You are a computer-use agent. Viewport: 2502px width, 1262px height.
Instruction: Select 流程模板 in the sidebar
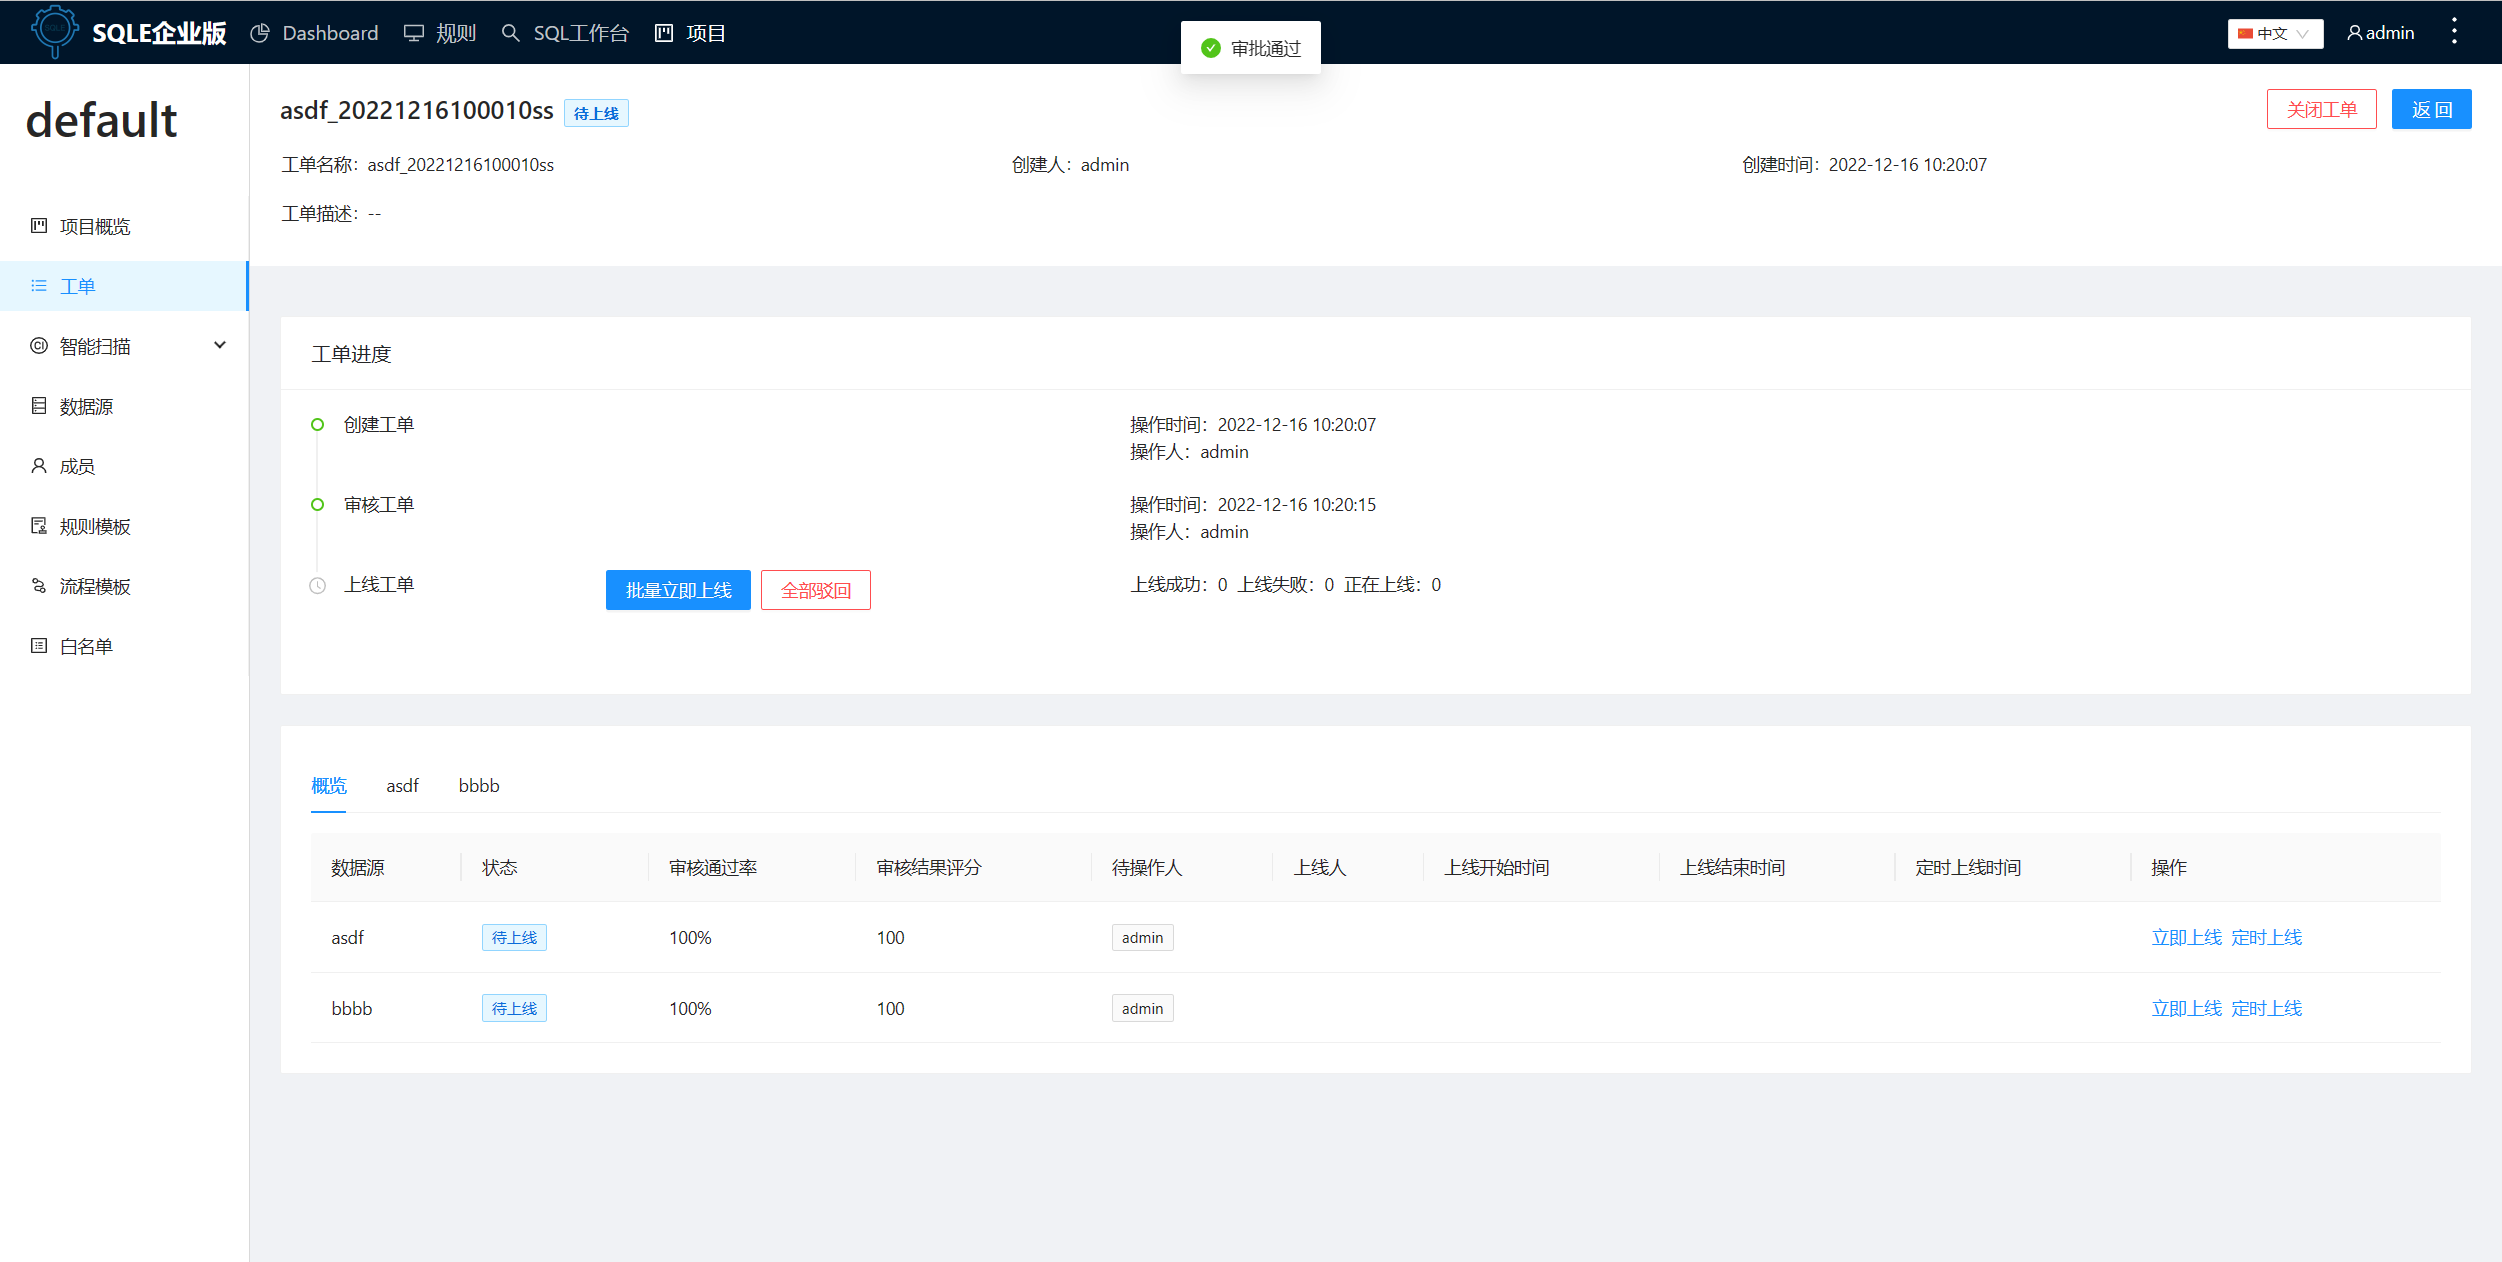(x=95, y=585)
